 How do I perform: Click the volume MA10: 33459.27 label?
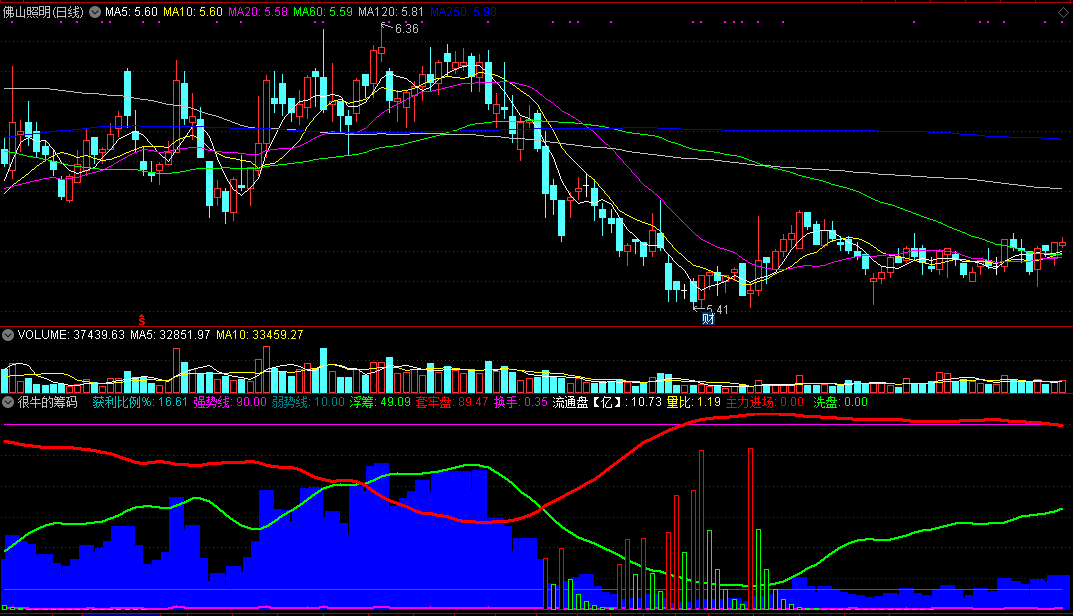(259, 335)
